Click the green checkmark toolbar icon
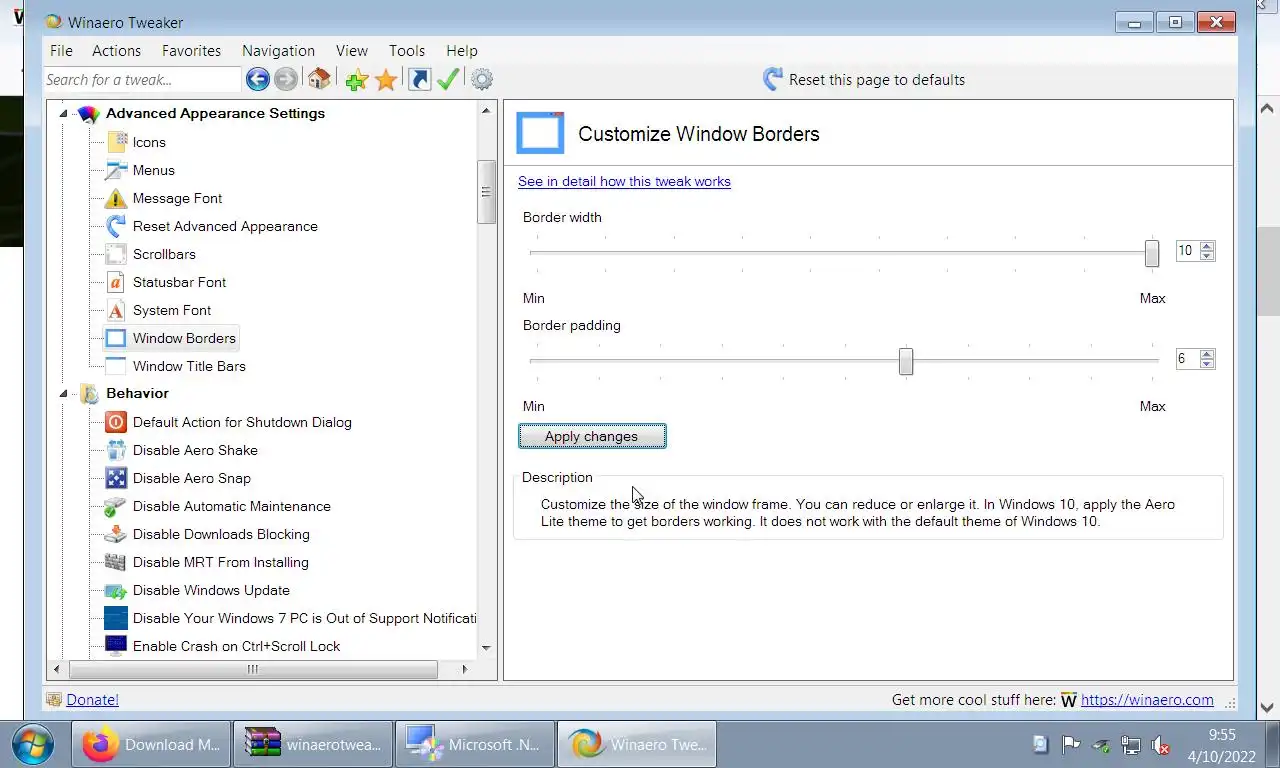Image resolution: width=1280 pixels, height=768 pixels. point(448,79)
